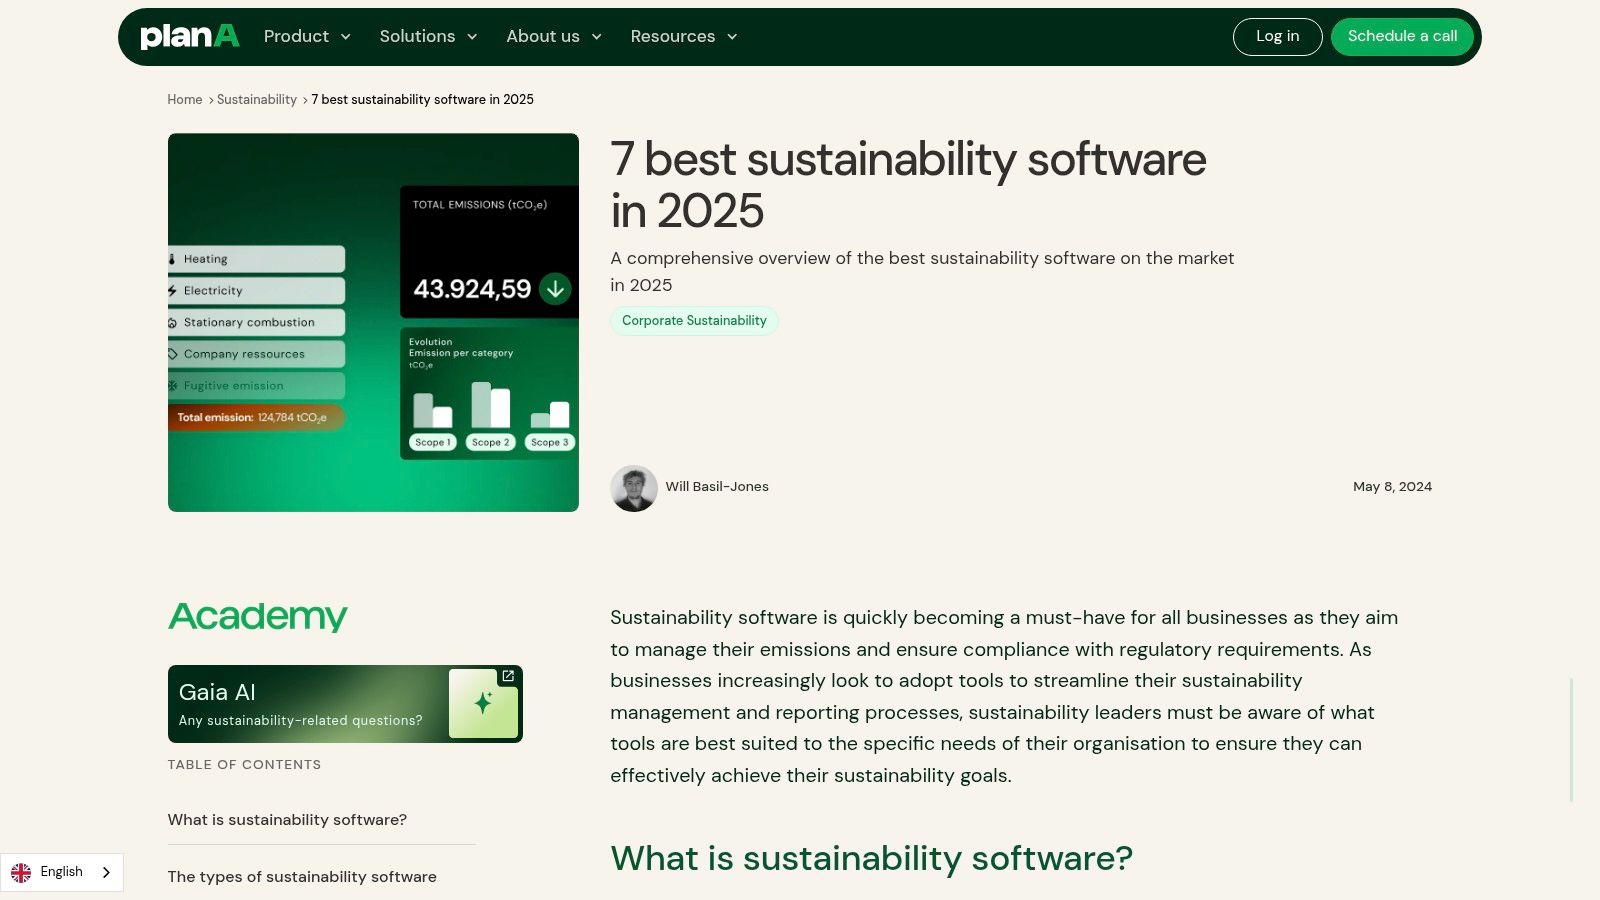This screenshot has width=1600, height=900.
Task: Click the article title heading
Action: tap(908, 185)
